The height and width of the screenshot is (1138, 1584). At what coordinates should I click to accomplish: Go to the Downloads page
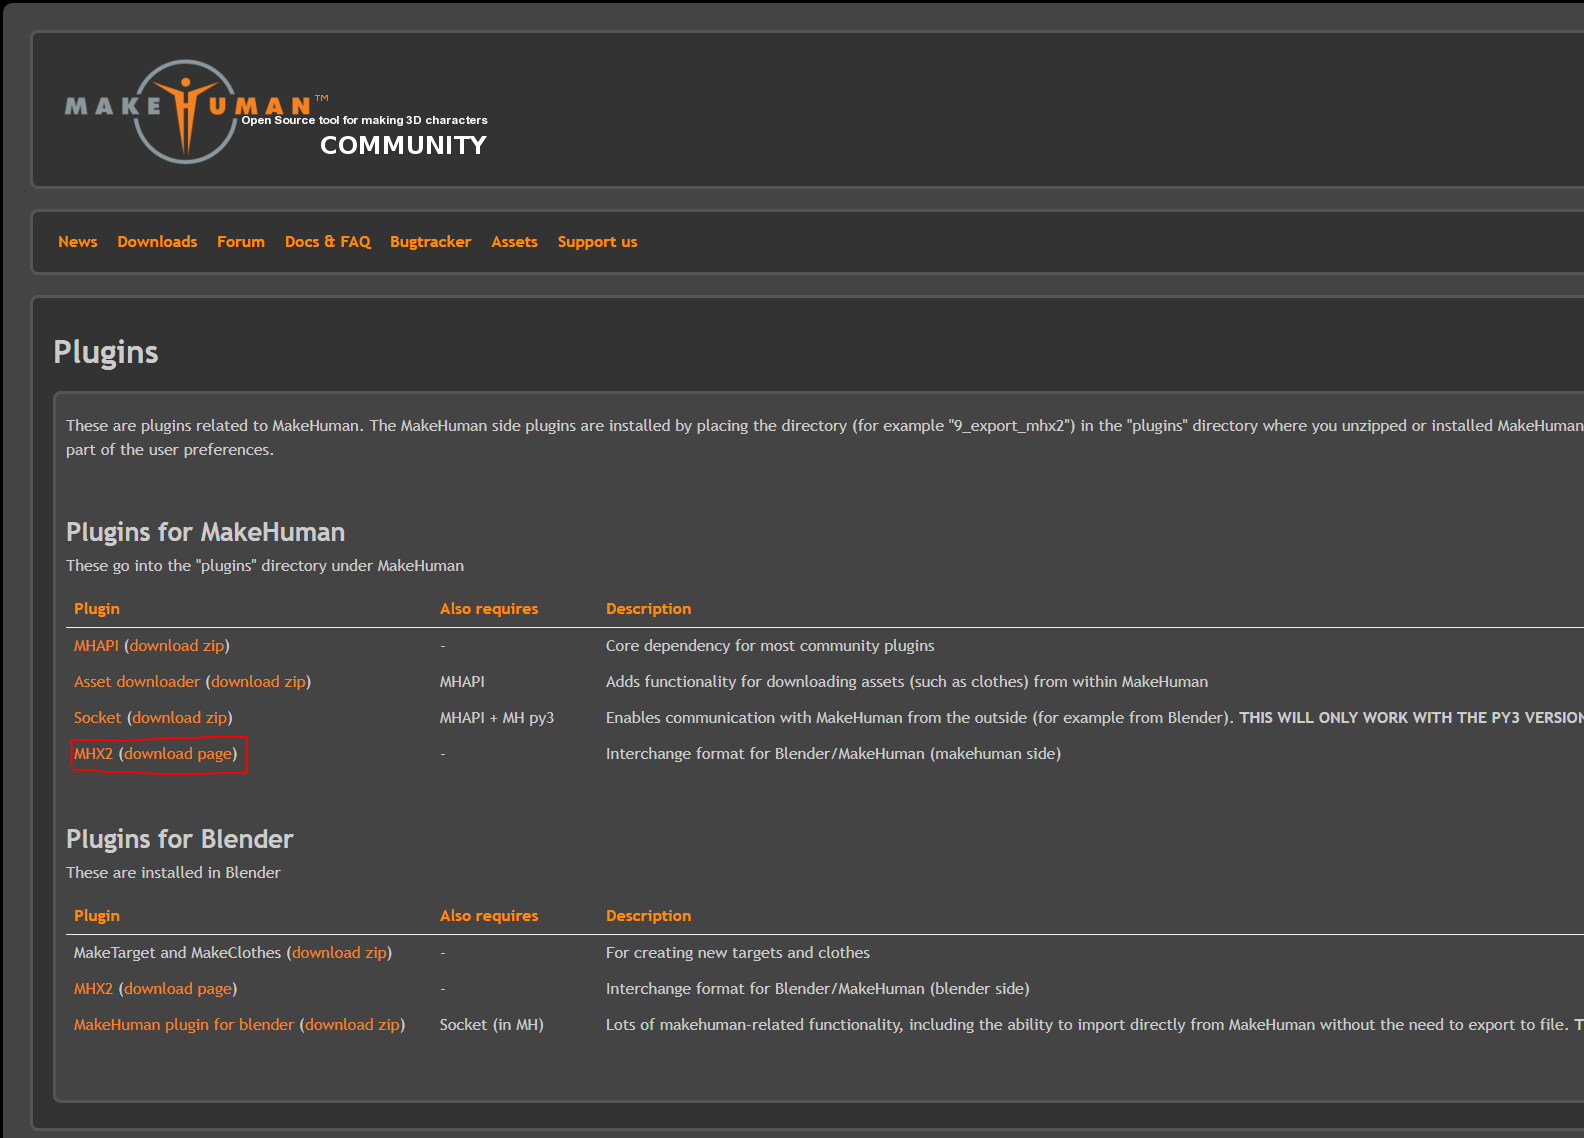coord(157,242)
